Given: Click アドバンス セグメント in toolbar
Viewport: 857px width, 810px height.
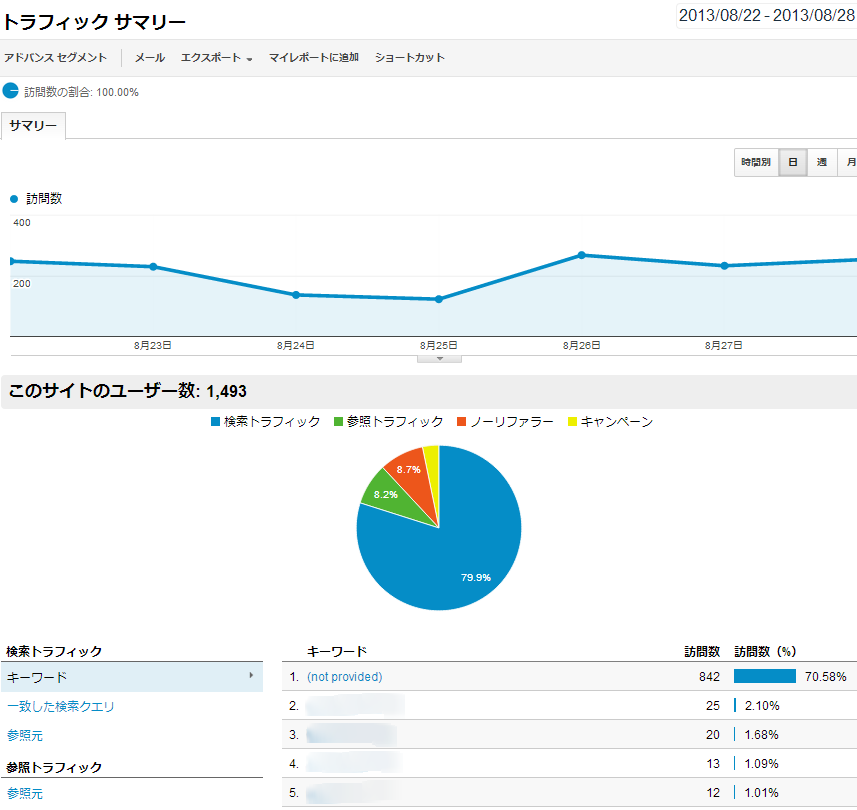Looking at the screenshot, I should [55, 58].
